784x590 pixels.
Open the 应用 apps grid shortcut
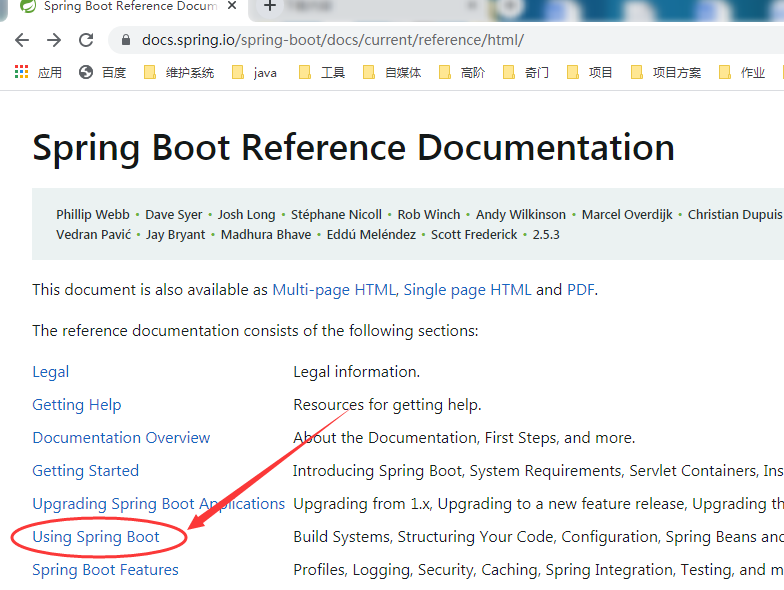(38, 72)
